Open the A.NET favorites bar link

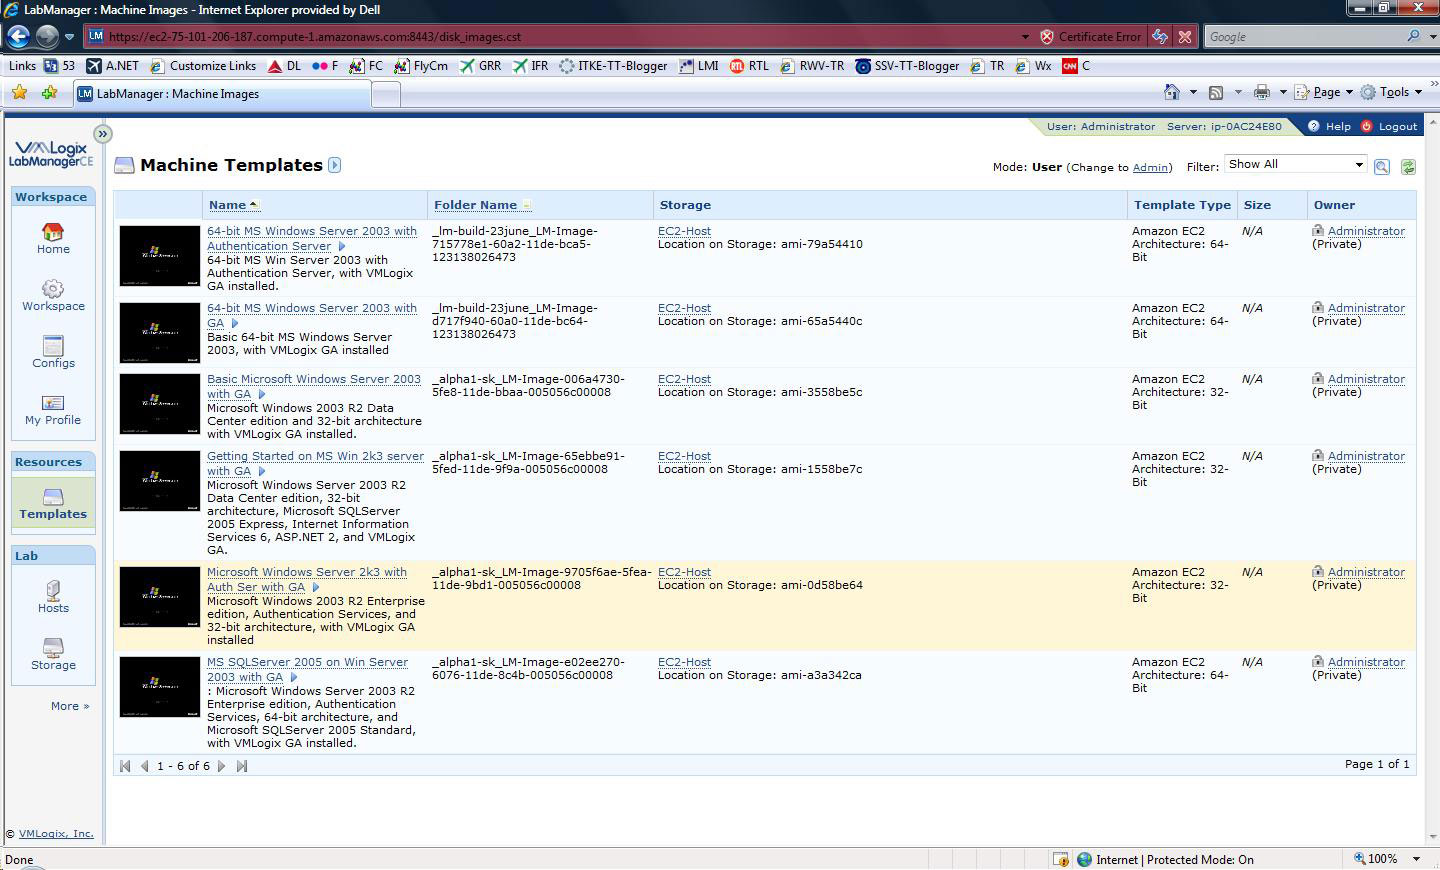point(112,66)
